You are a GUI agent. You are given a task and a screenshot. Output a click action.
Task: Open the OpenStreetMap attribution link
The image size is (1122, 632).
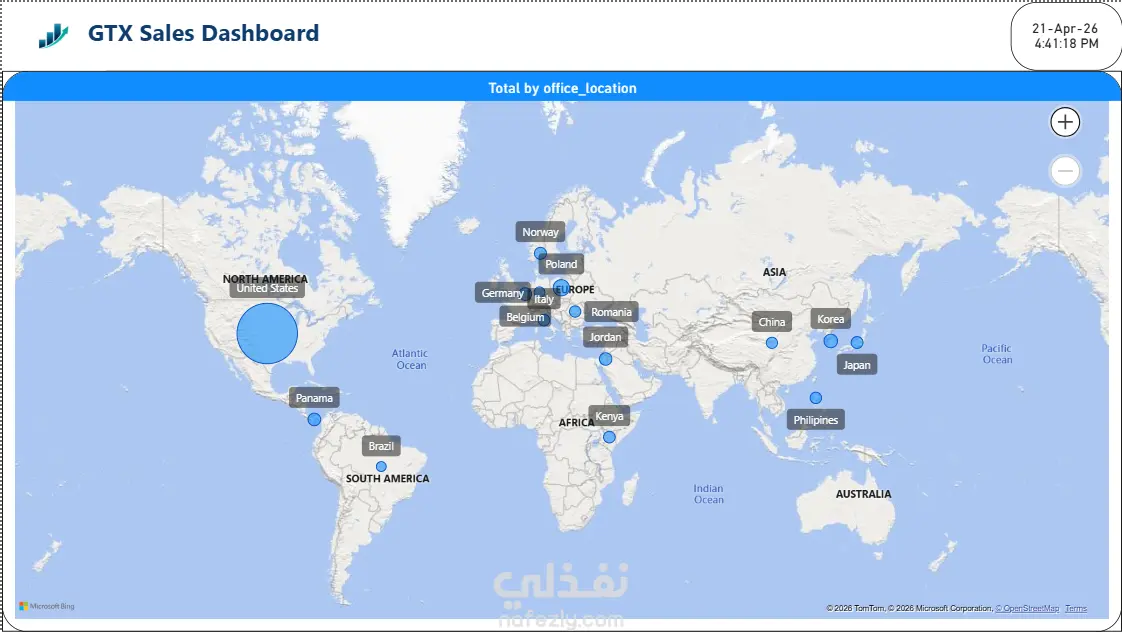[x=1028, y=608]
